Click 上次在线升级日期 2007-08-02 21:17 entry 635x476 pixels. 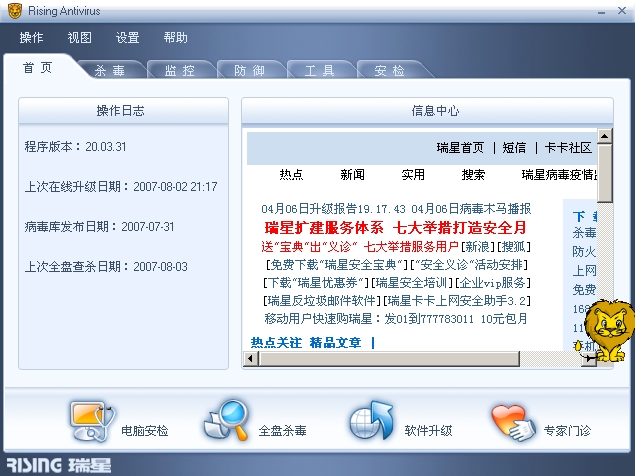tap(121, 186)
